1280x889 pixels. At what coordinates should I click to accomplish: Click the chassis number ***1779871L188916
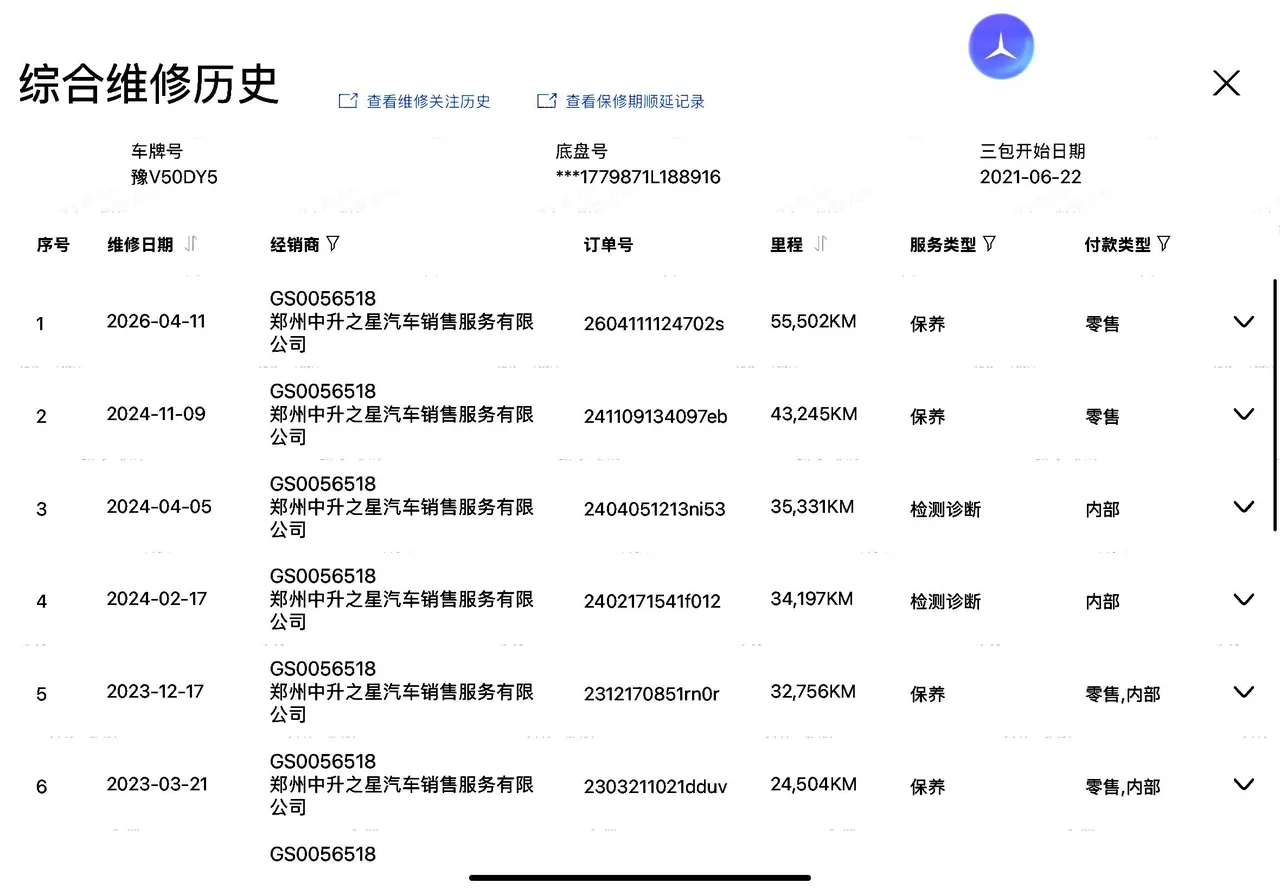pos(638,177)
